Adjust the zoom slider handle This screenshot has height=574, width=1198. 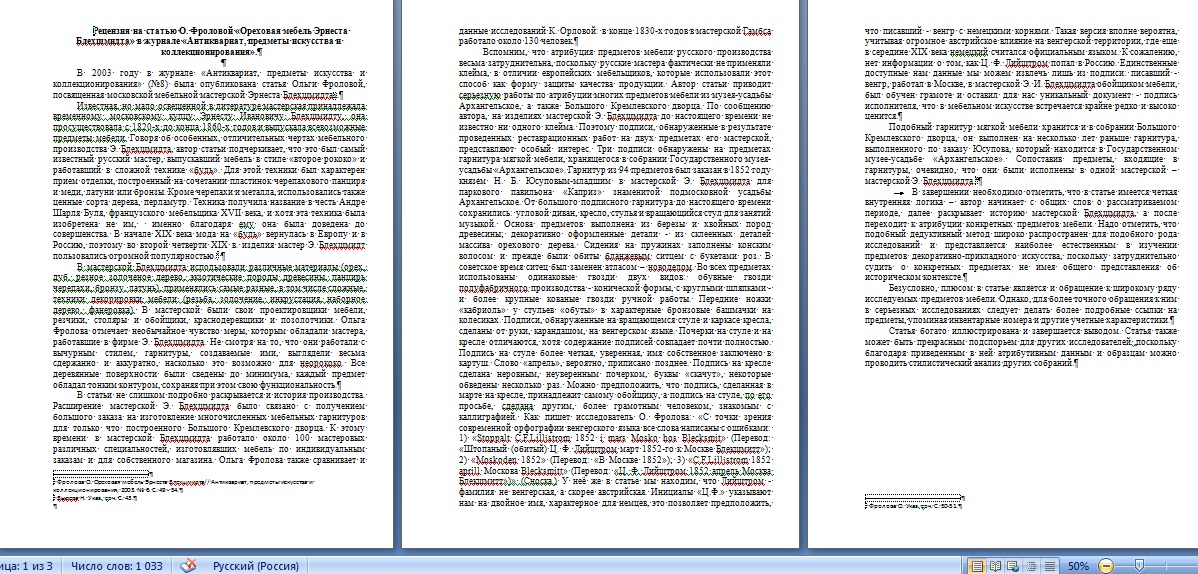pyautogui.click(x=1139, y=565)
